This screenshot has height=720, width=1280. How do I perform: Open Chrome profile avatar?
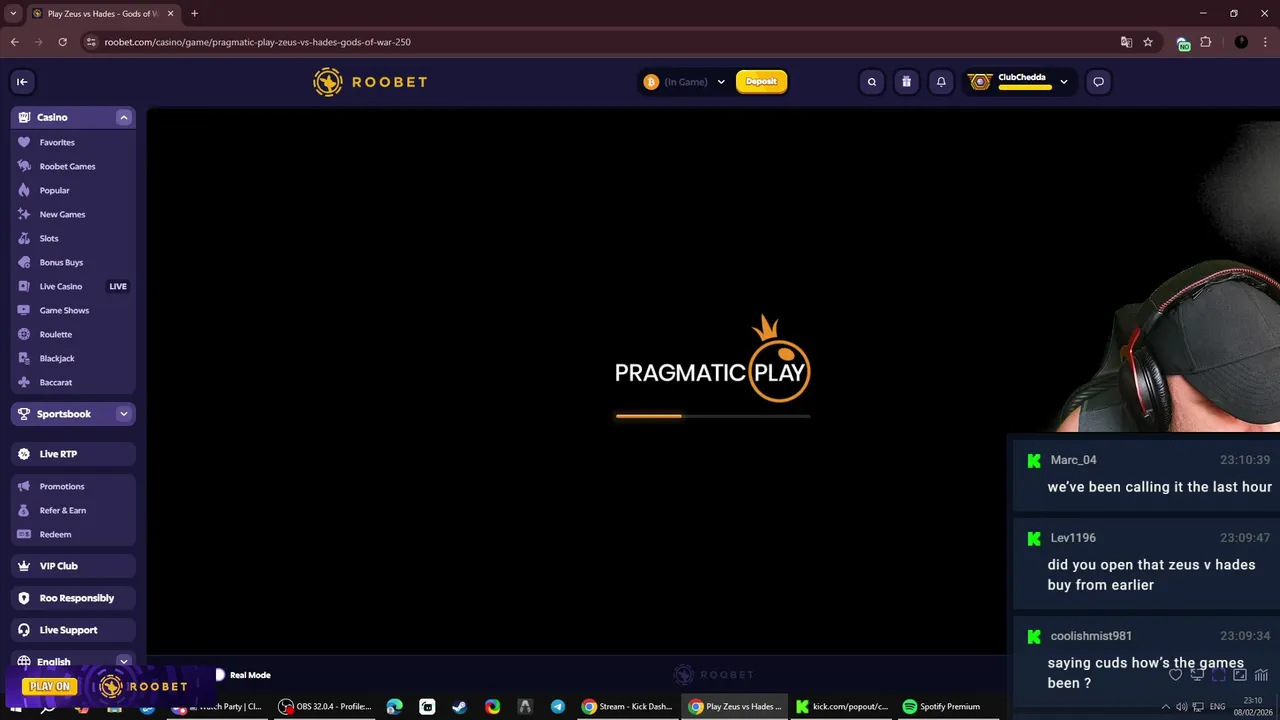(x=1241, y=42)
